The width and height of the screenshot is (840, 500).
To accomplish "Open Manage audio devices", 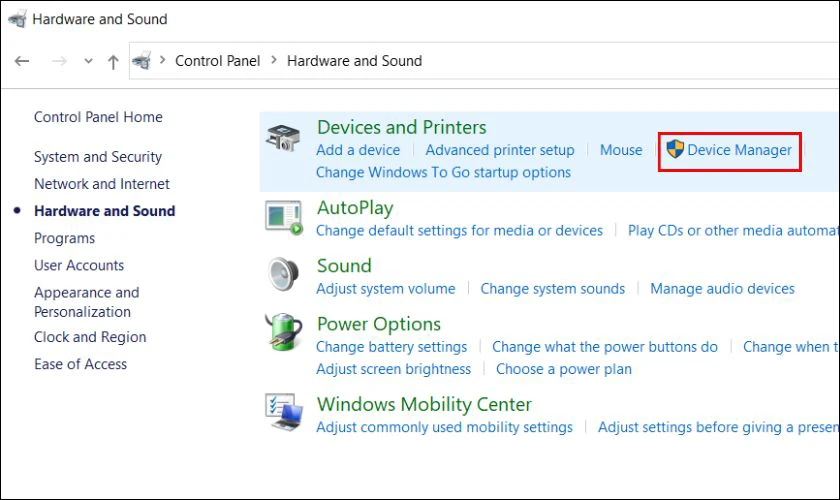I will click(722, 289).
